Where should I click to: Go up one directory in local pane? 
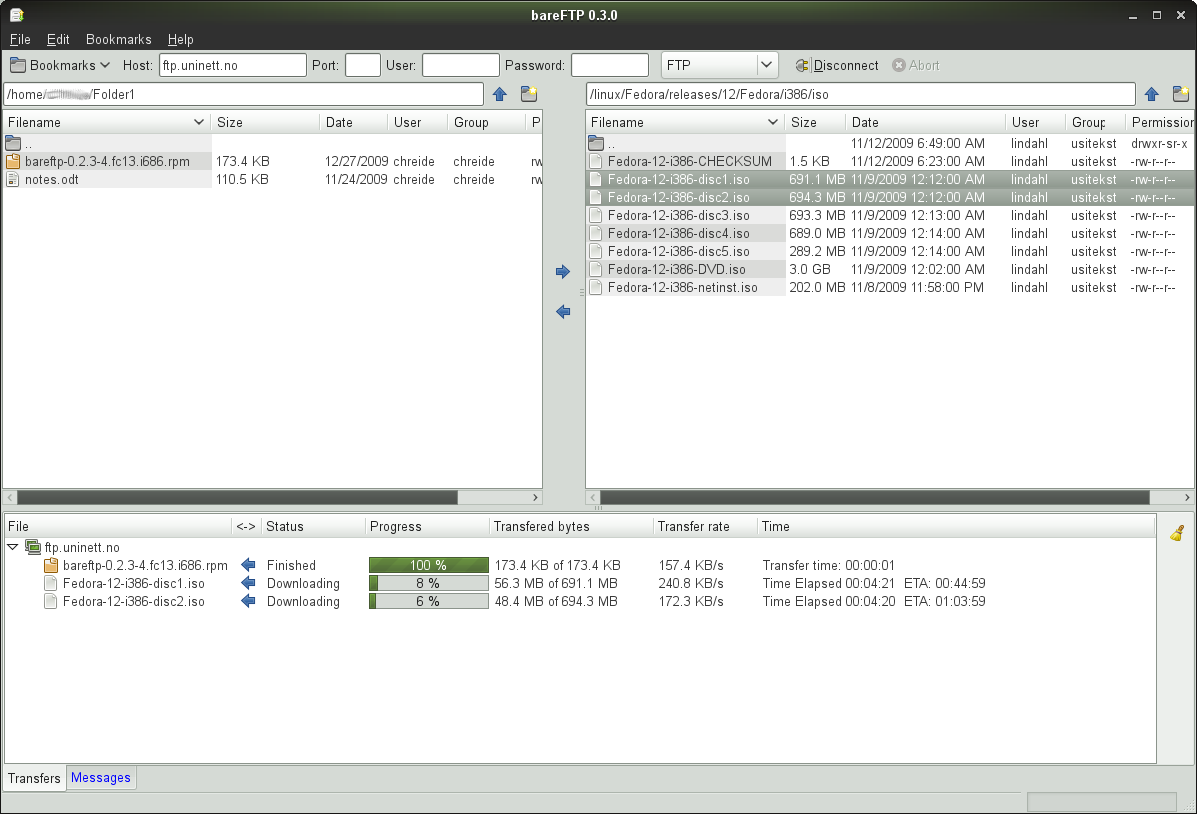coord(500,95)
